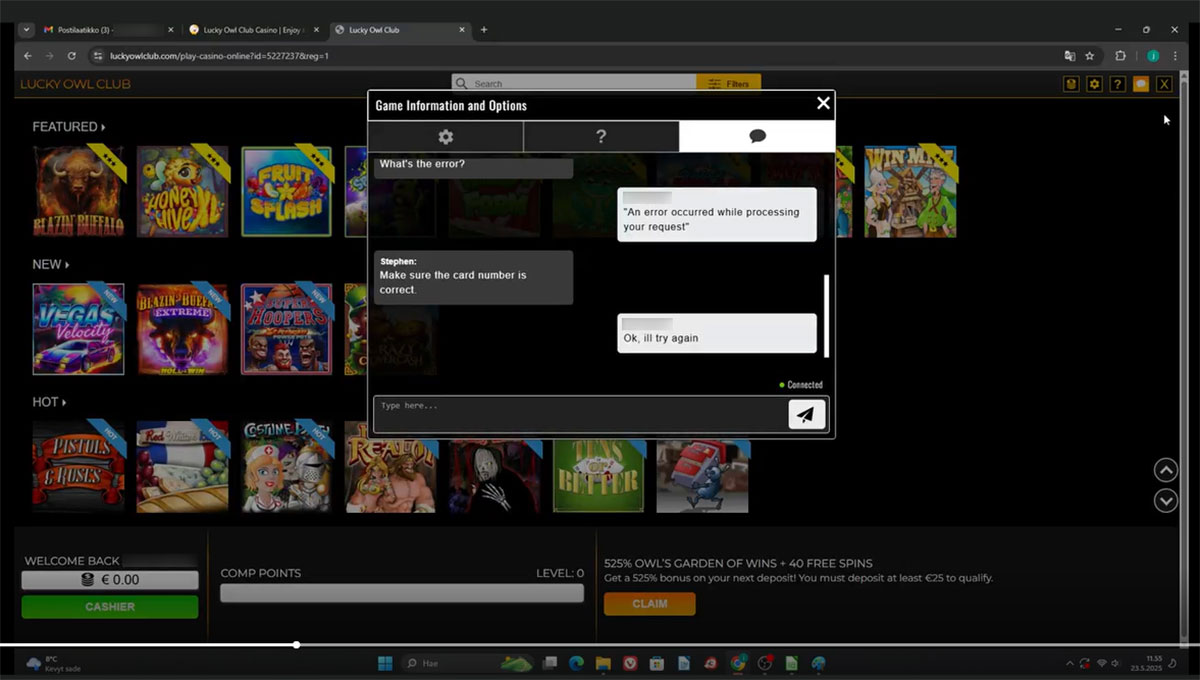Click the scroll down arrow circle
Image resolution: width=1200 pixels, height=680 pixels.
pos(1166,501)
